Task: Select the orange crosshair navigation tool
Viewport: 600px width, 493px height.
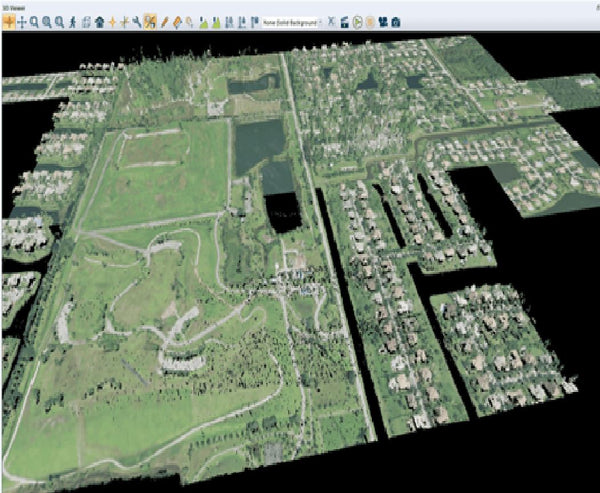Action: pyautogui.click(x=8, y=20)
